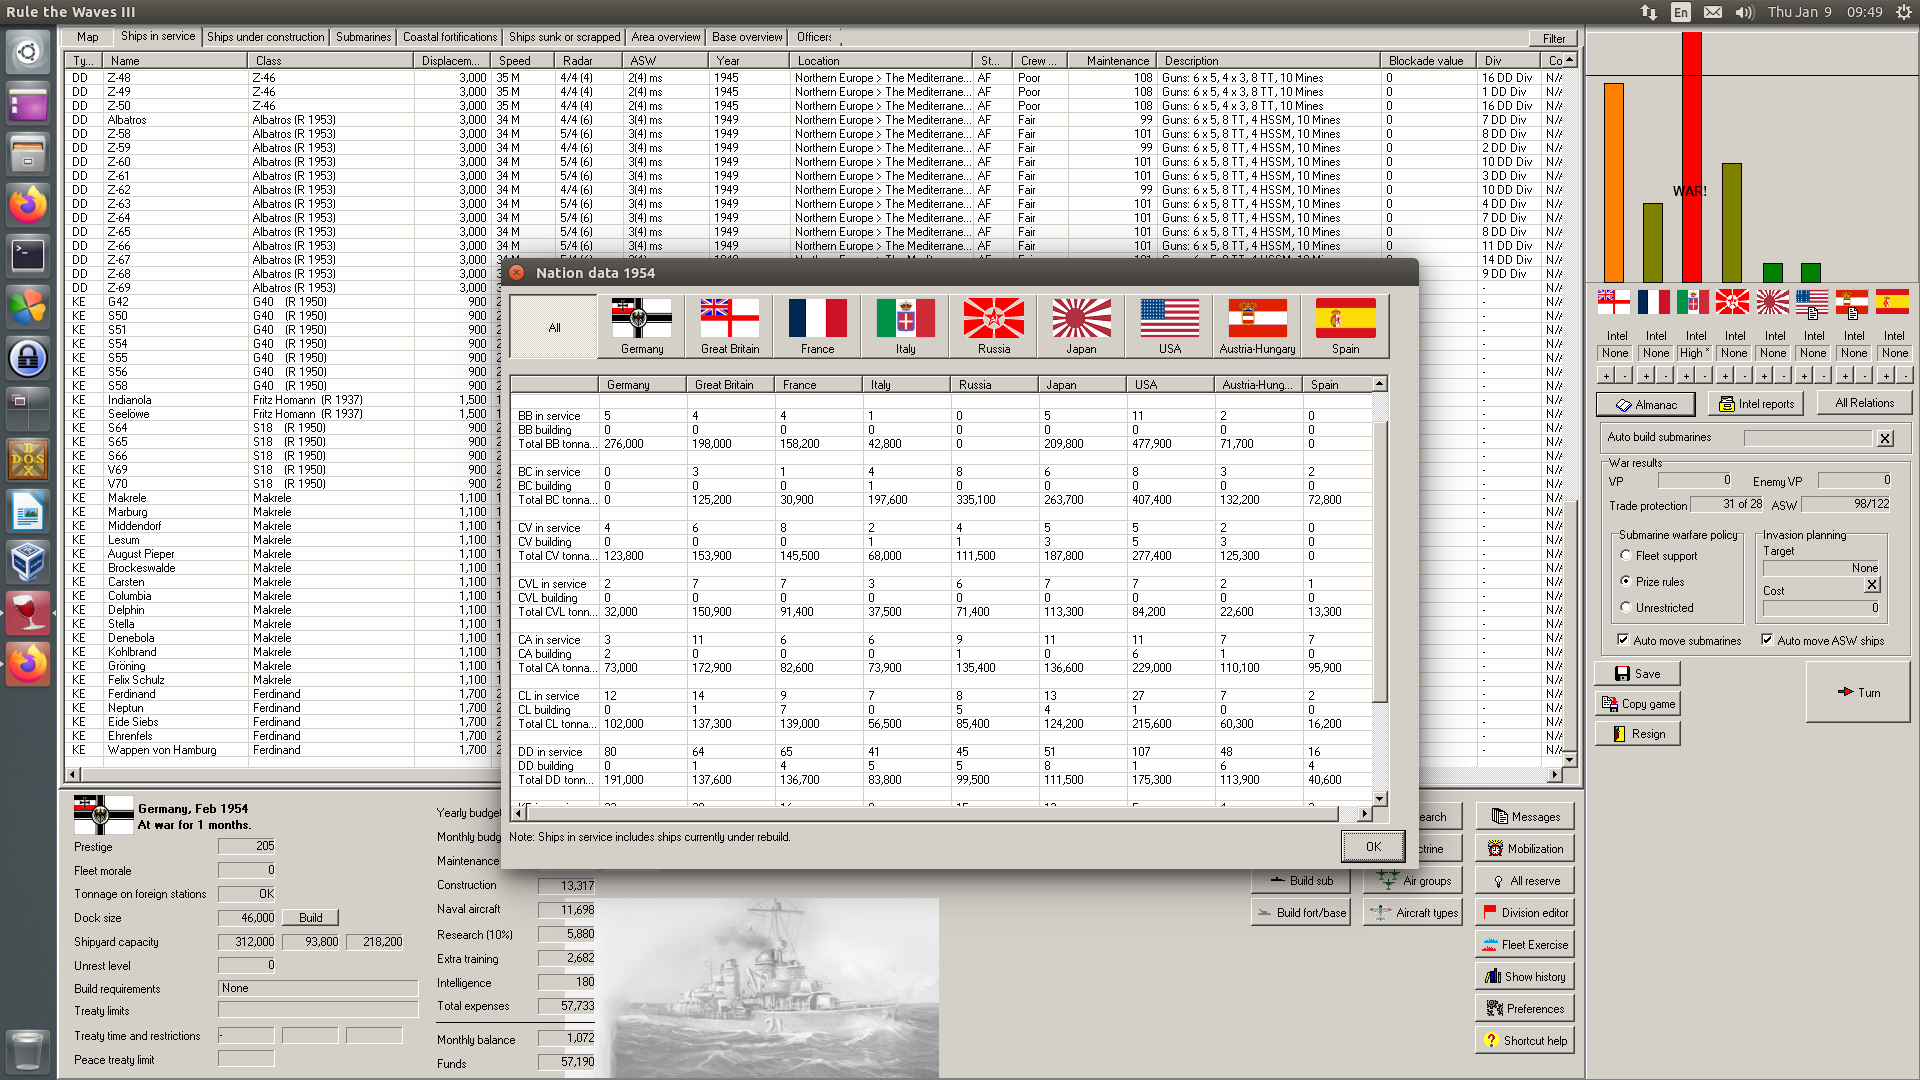Select the Italy flag in Nation data
1920x1080 pixels.
(x=905, y=326)
